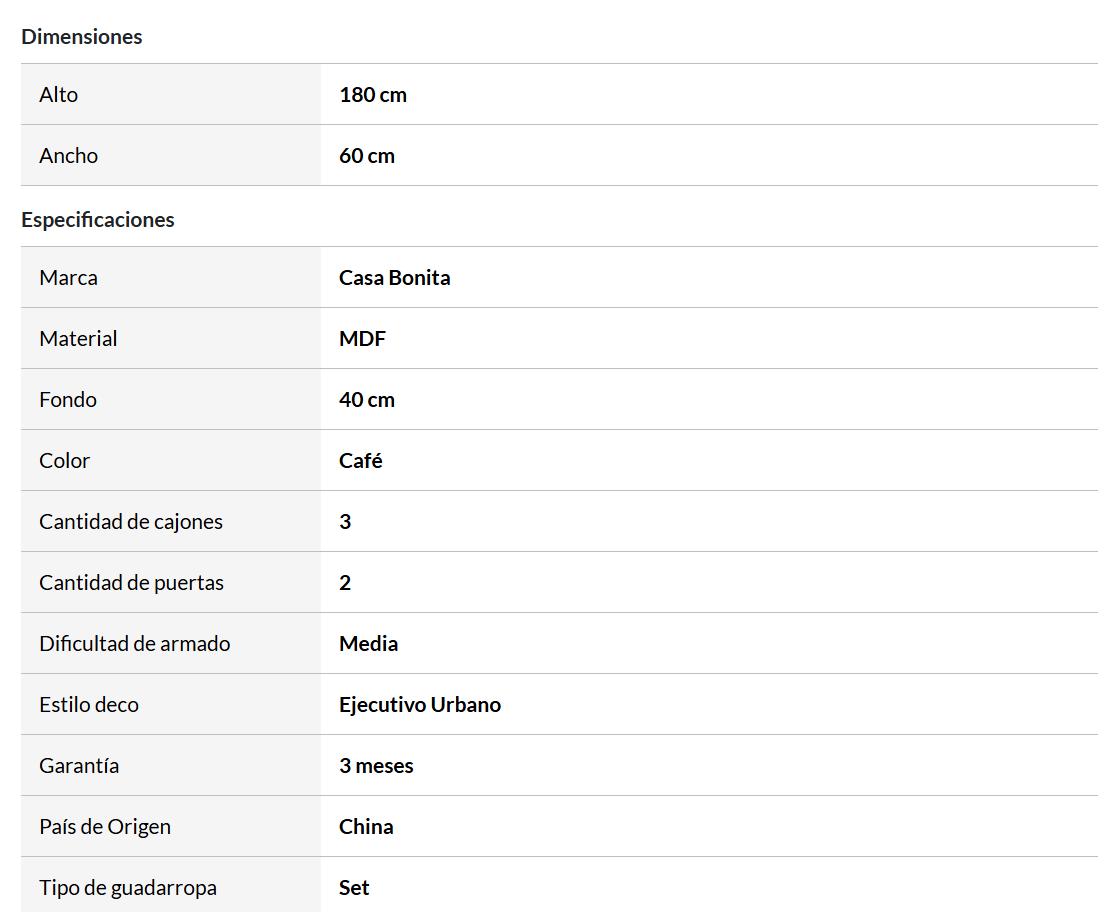
Task: Select the Fondo row label
Action: pyautogui.click(x=68, y=400)
